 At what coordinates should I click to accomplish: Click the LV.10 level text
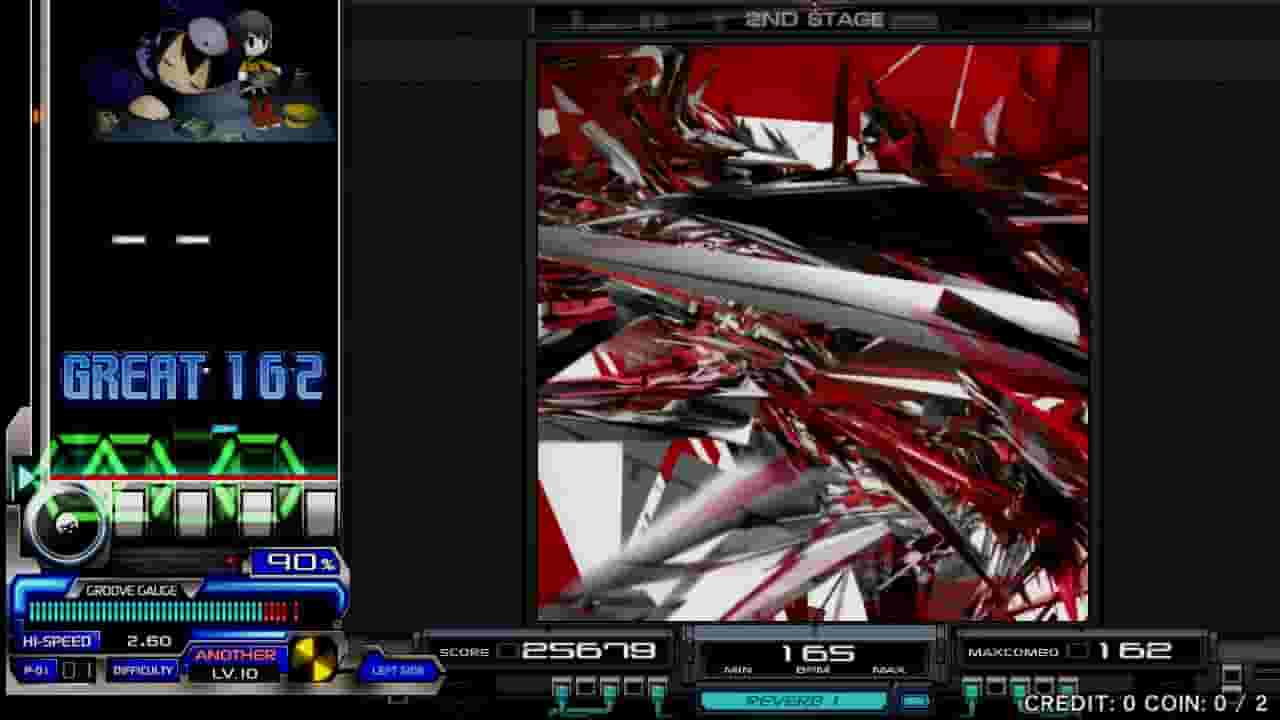[x=235, y=673]
